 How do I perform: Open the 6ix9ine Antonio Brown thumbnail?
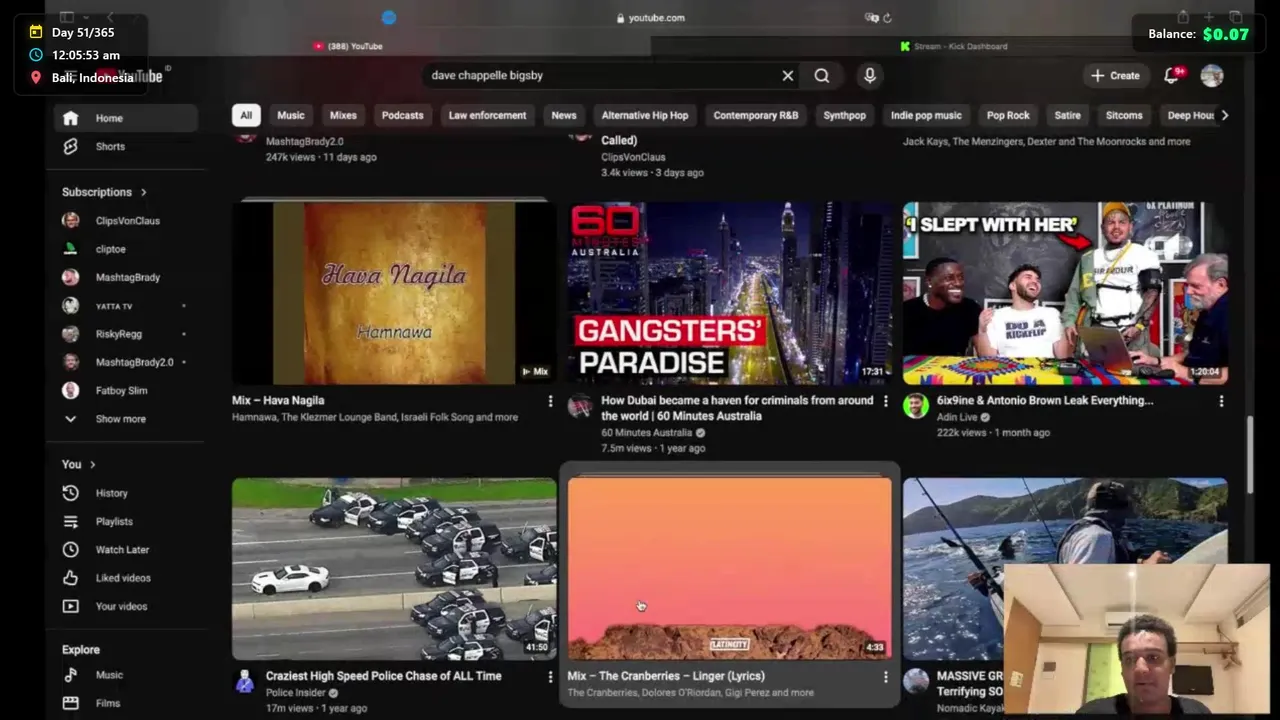tap(1065, 293)
